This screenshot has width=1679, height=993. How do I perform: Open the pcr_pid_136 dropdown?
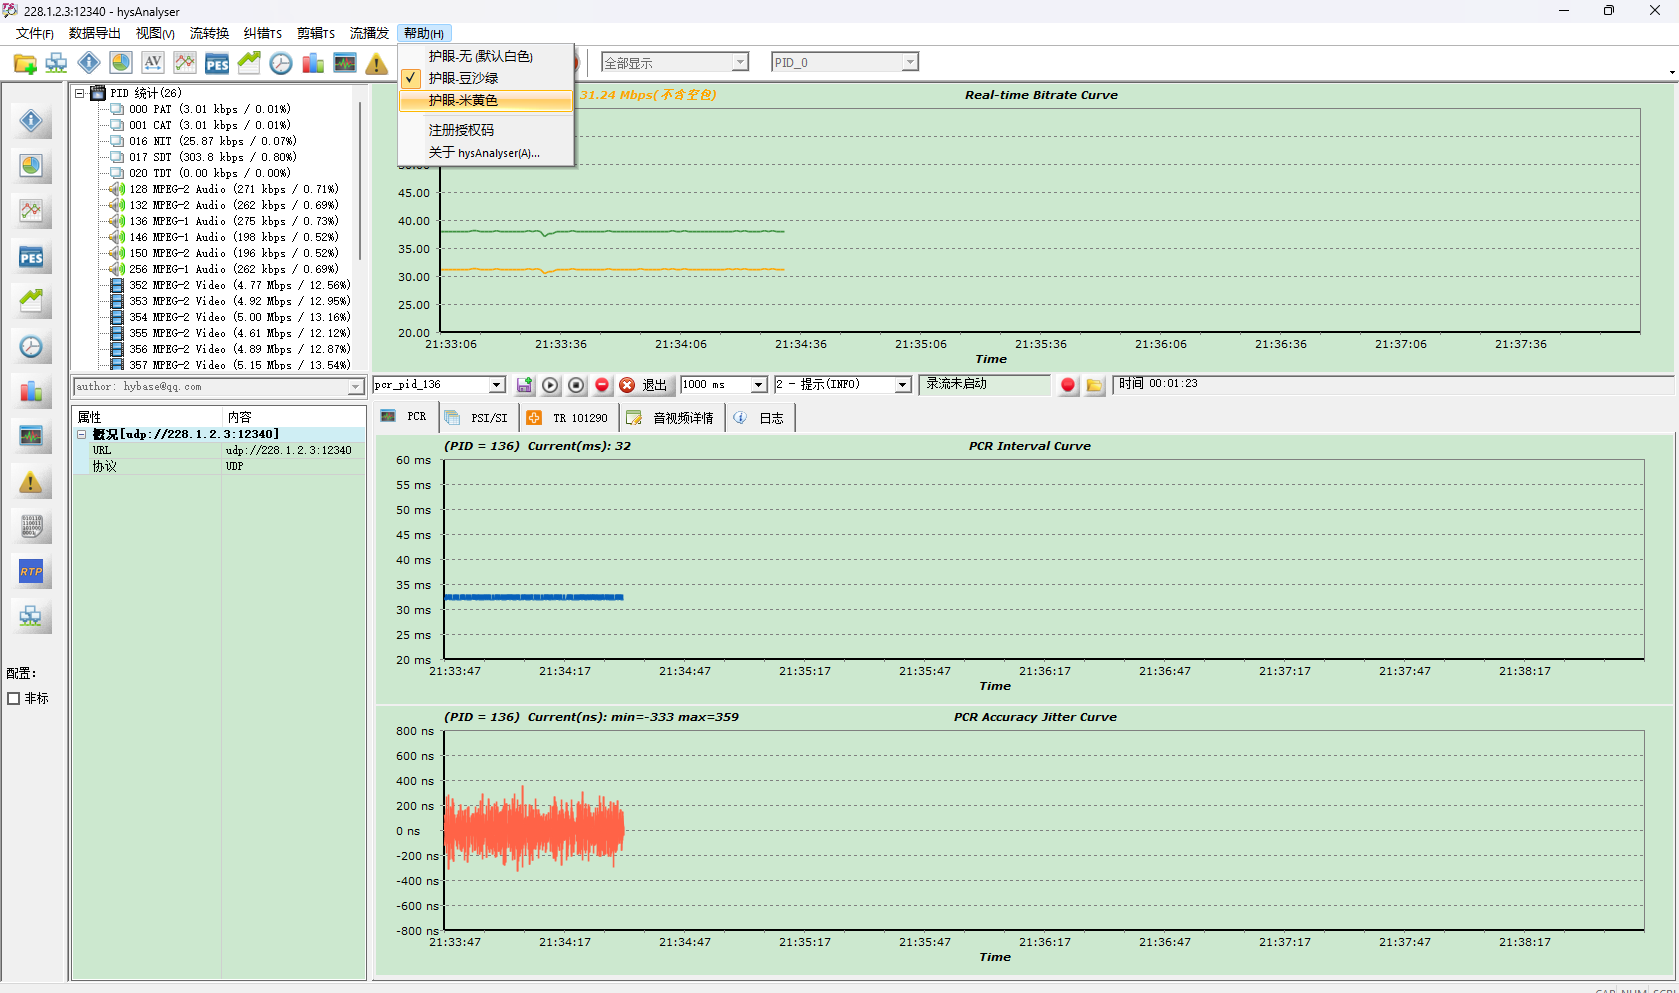click(x=497, y=385)
